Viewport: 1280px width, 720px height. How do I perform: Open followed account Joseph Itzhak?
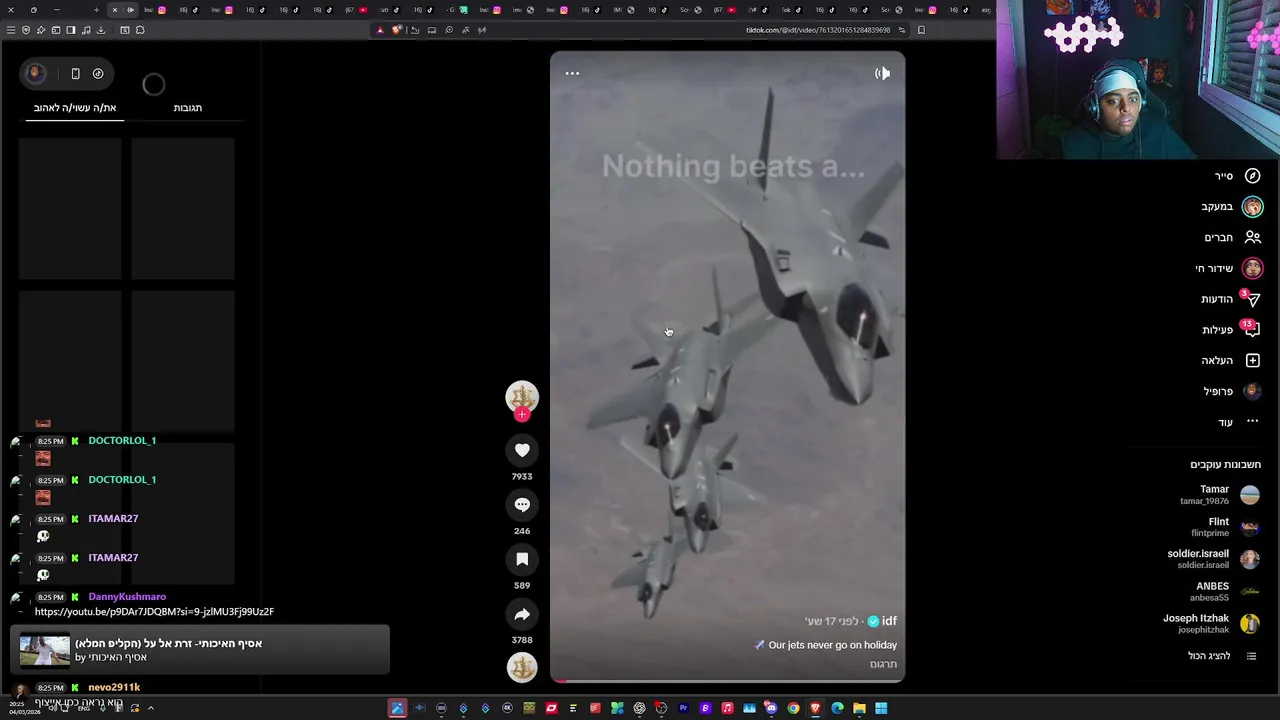pos(1211,623)
